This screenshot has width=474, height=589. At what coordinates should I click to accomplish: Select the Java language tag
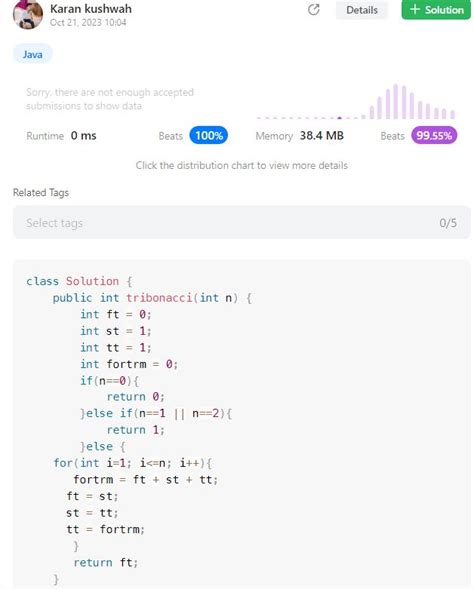tap(33, 54)
